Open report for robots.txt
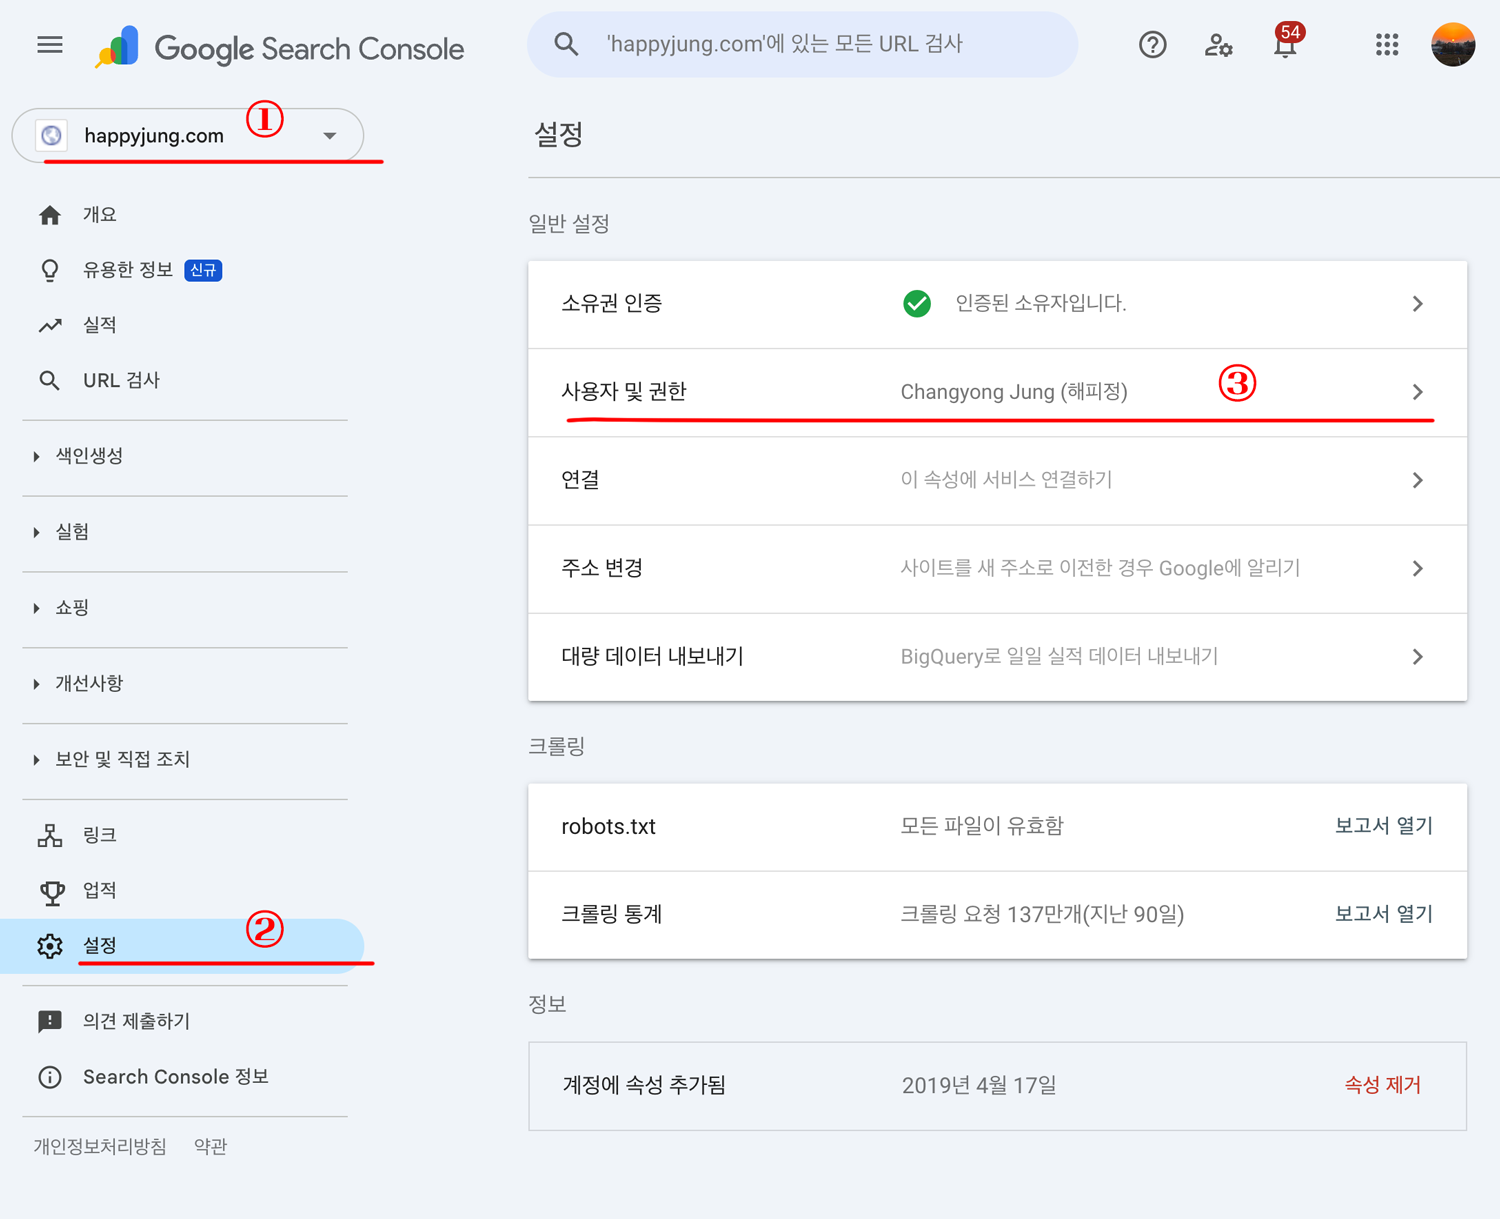The height and width of the screenshot is (1219, 1500). 1383,826
